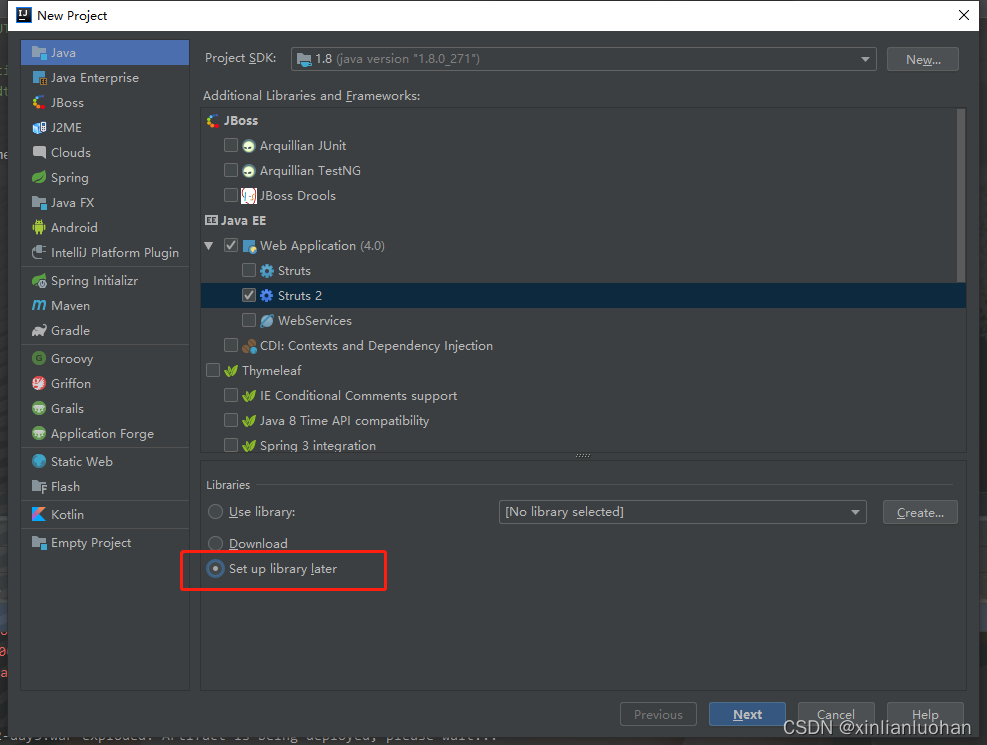
Task: Click the Spring 3 integration row
Action: coord(584,445)
